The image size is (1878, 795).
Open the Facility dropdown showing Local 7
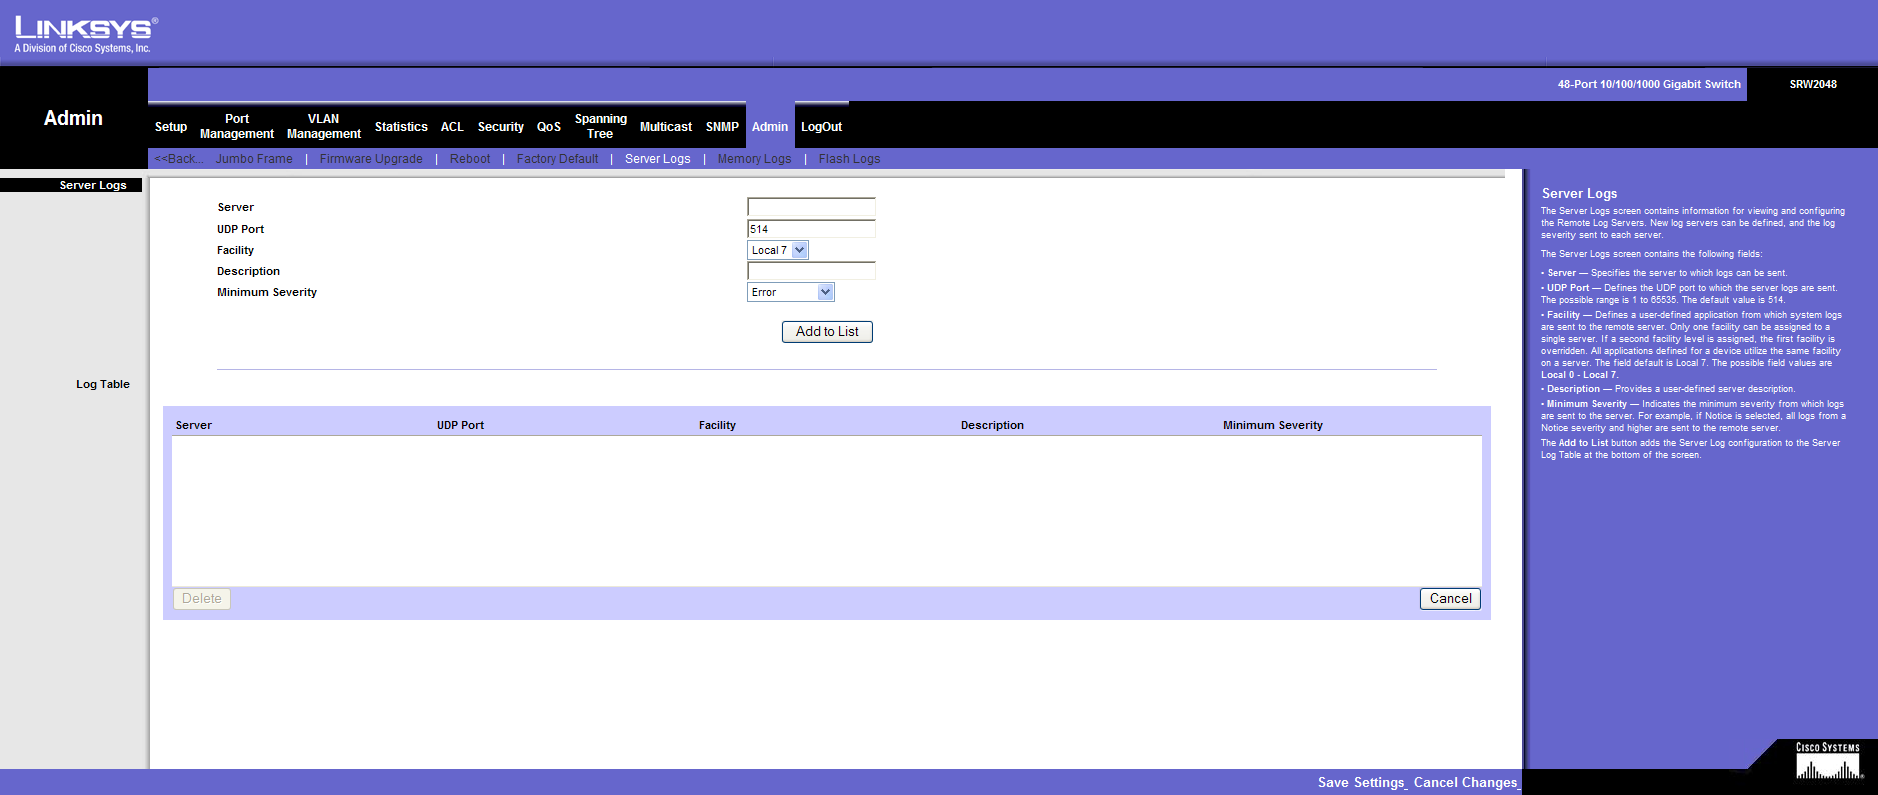(x=777, y=250)
